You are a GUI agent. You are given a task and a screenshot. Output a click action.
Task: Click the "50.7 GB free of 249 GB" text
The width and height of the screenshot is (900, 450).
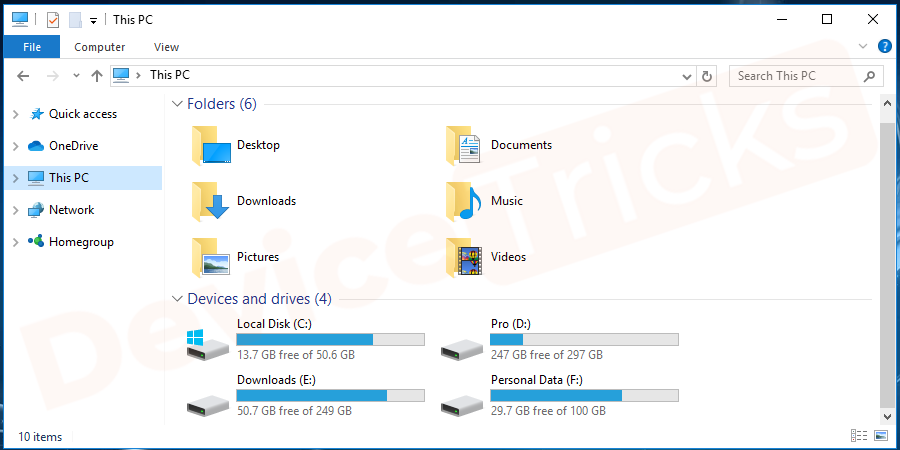pos(294,411)
